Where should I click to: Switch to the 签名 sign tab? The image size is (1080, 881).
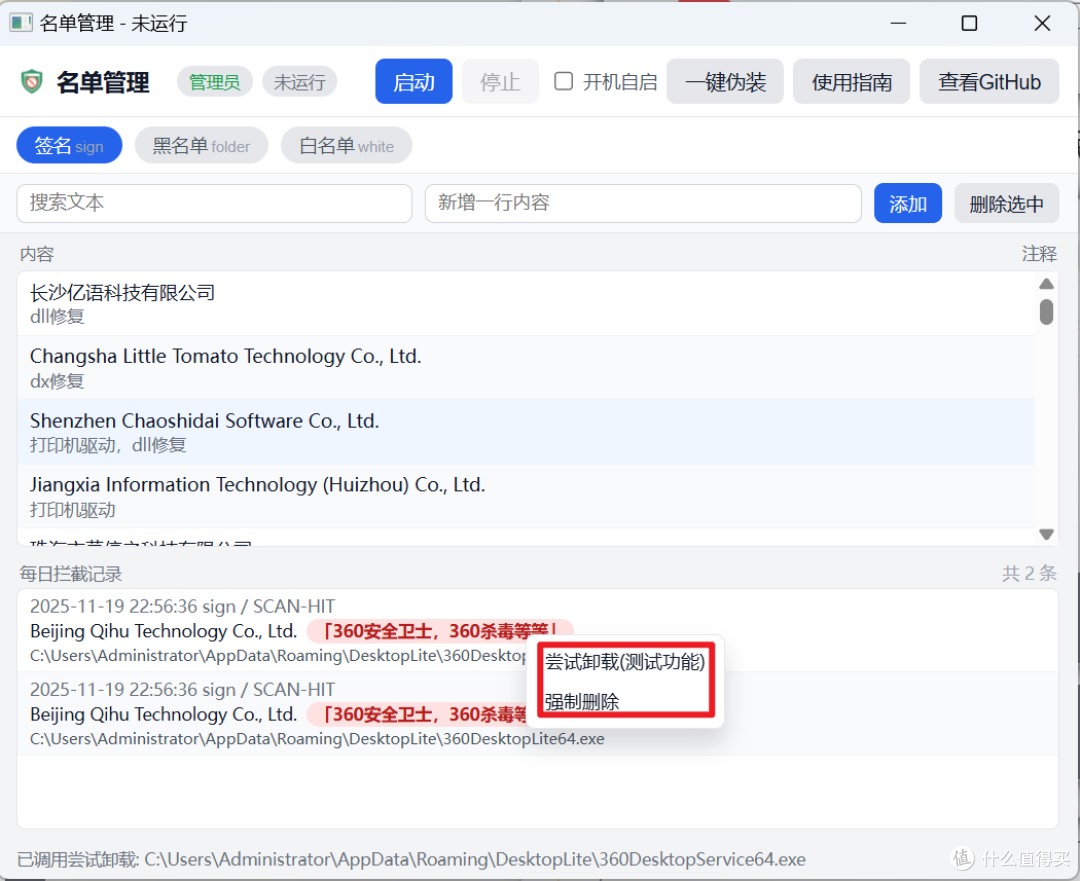coord(69,145)
